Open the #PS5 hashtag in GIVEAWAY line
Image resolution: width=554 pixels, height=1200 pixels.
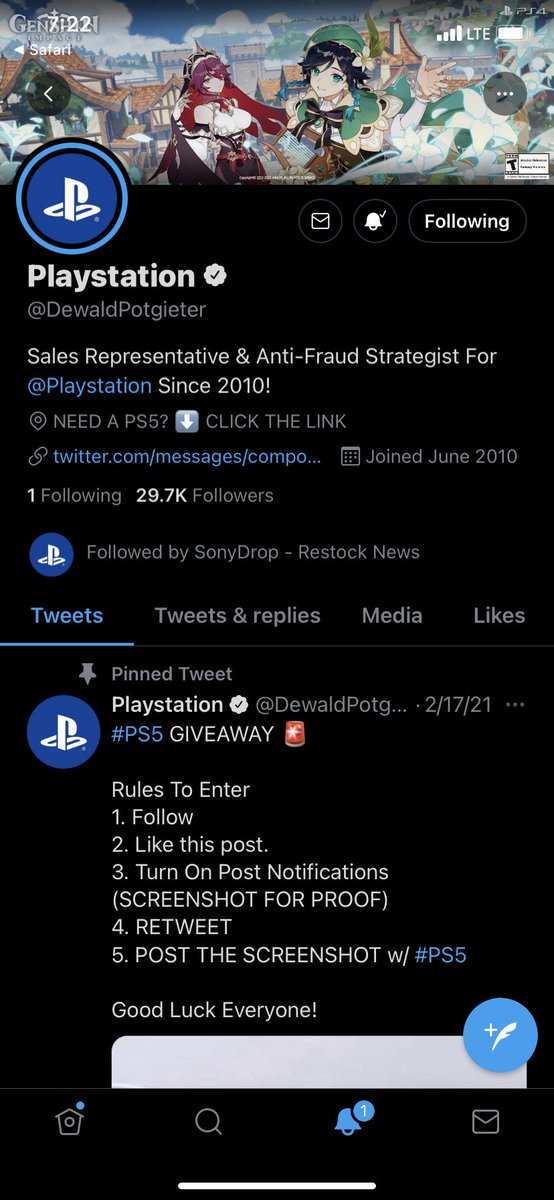click(x=137, y=734)
